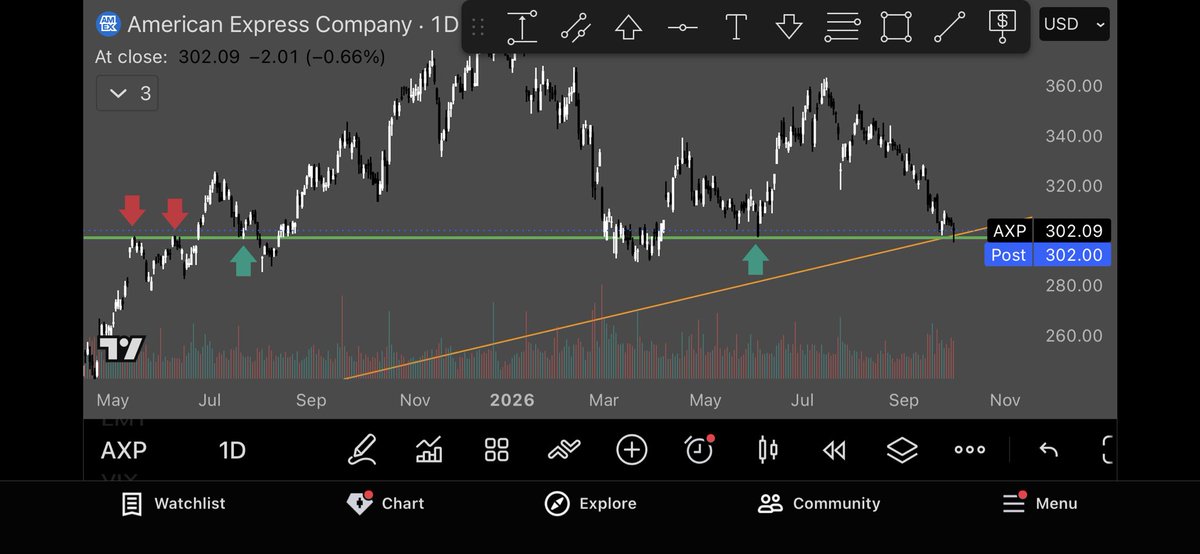Open the bottom Menu tab
Screen dimensions: 1200x554
[x=1040, y=503]
